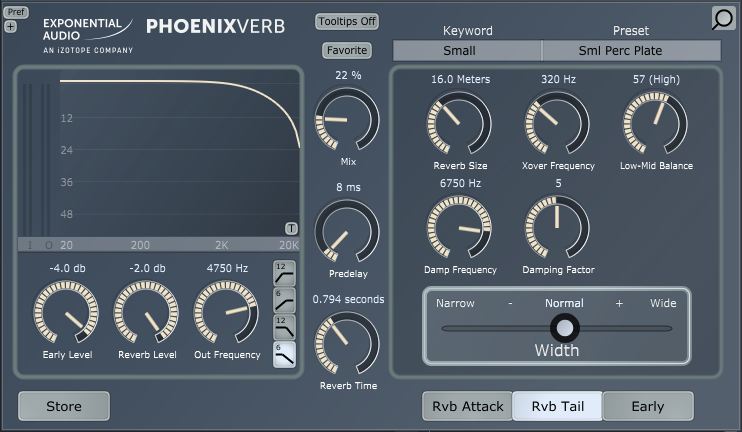Click the 16.0 Meters value
Viewport: 742px width, 432px height.
[x=460, y=79]
